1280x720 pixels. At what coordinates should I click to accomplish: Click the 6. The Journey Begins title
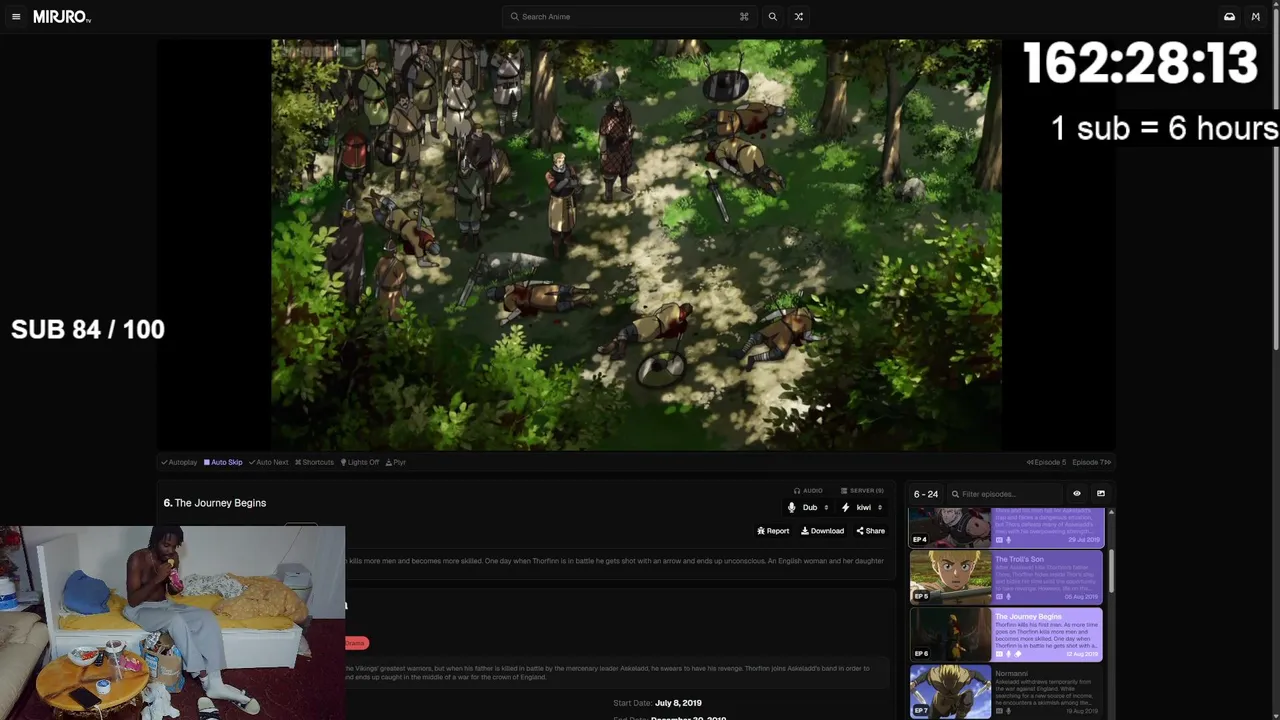coord(215,503)
